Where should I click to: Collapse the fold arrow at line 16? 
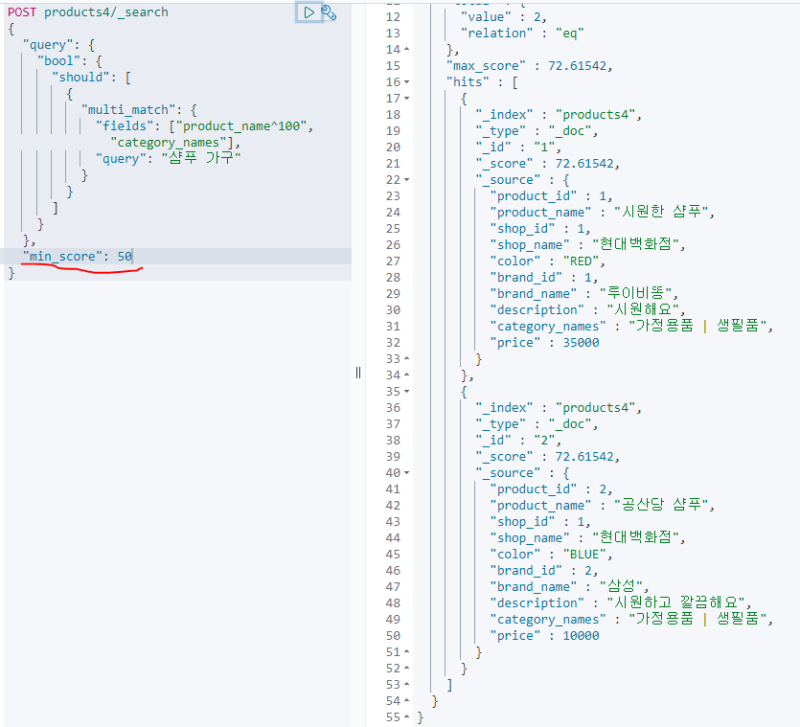point(407,82)
